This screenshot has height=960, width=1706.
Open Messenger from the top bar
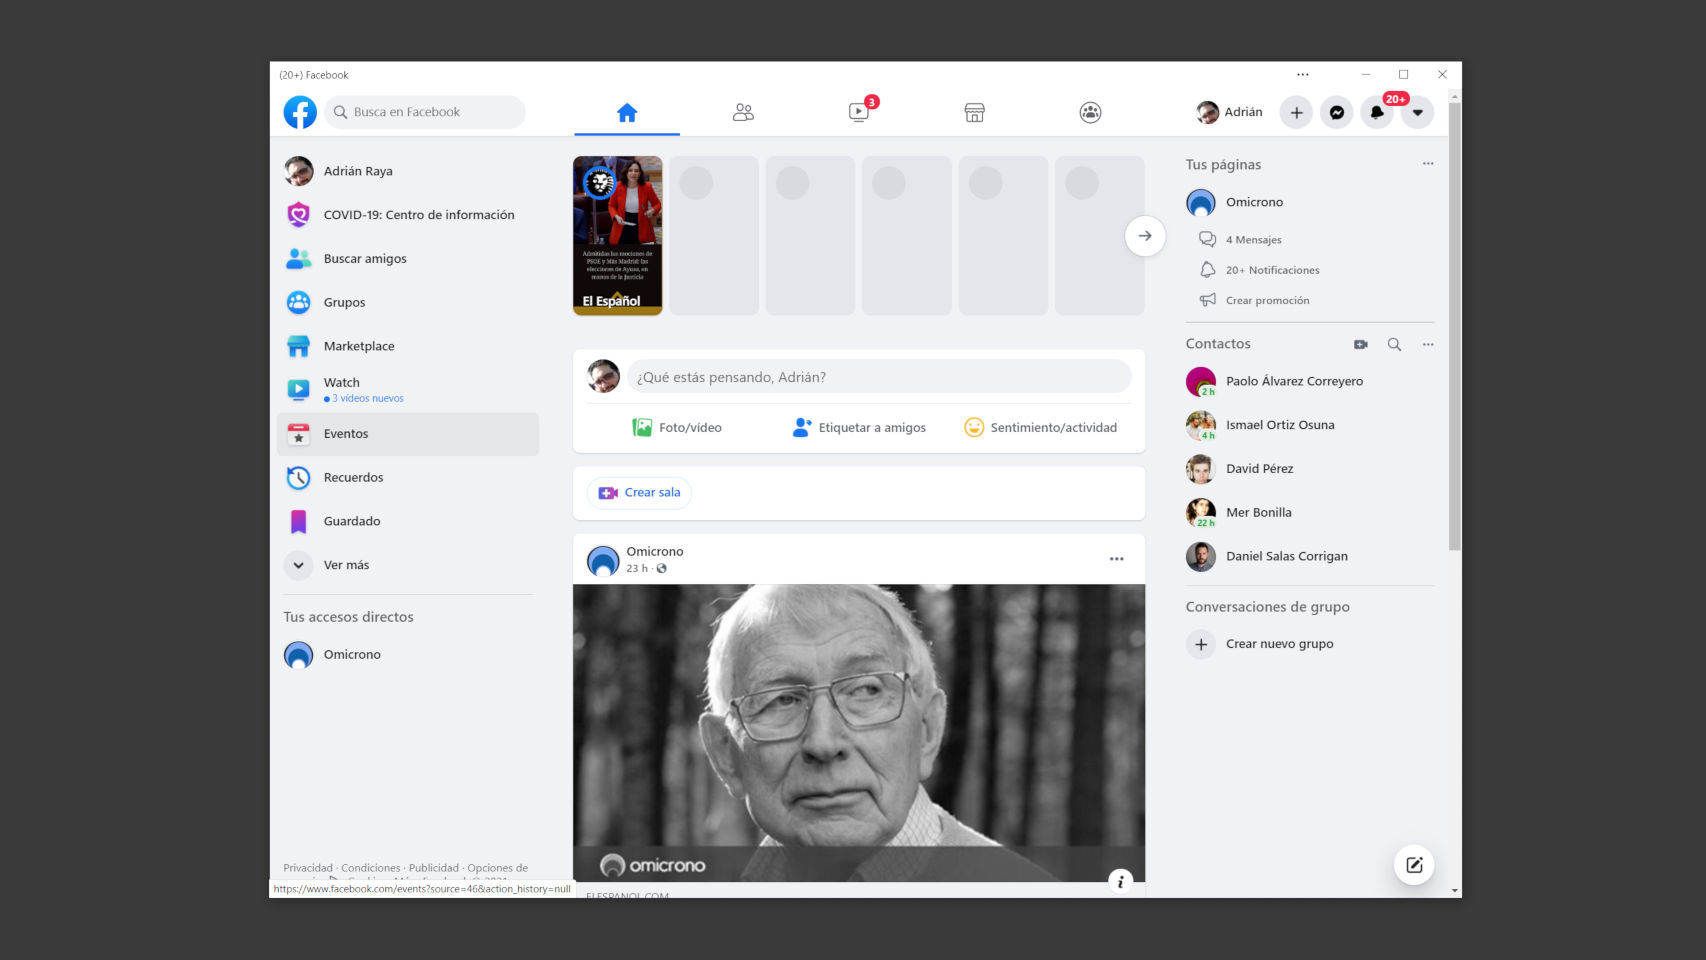(1337, 112)
